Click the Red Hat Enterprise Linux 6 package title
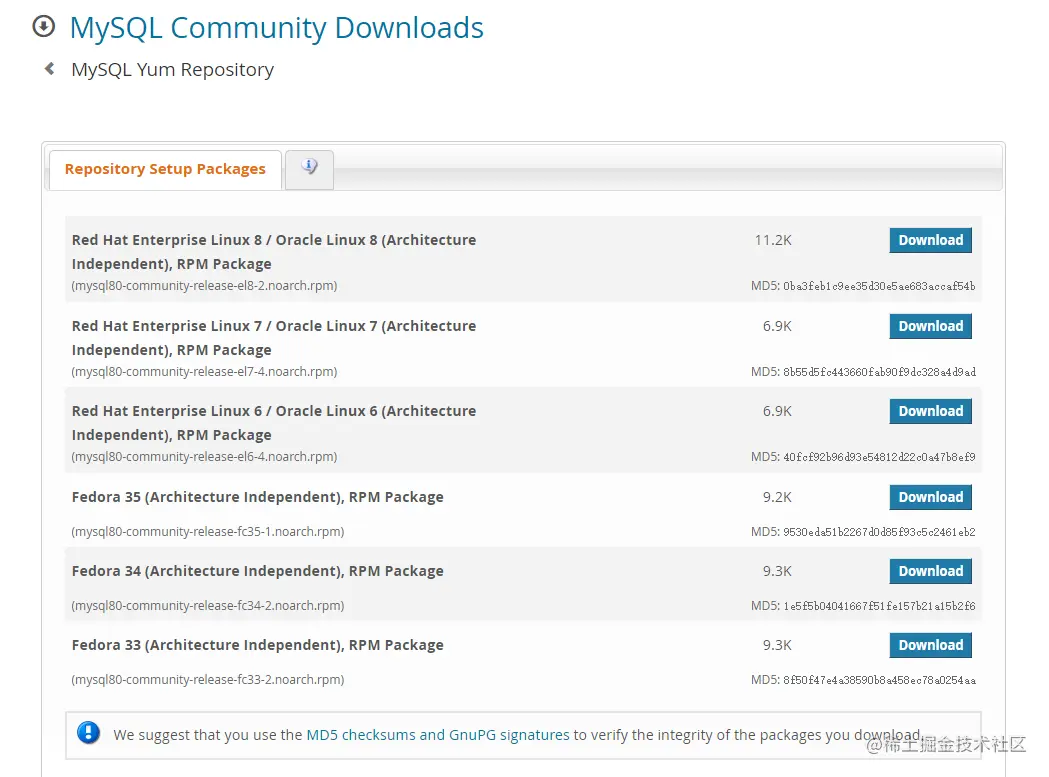The image size is (1049, 777). point(274,423)
